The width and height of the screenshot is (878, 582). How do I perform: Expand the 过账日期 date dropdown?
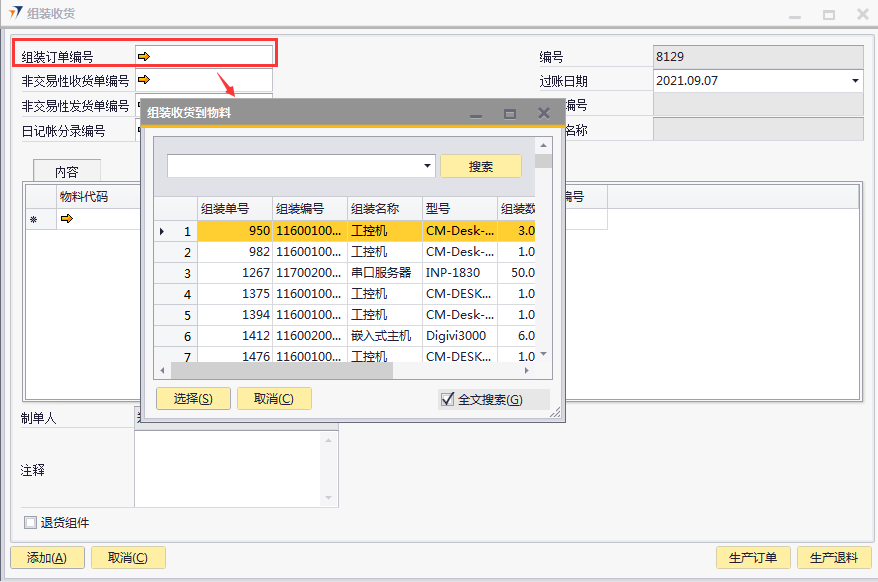pos(855,81)
